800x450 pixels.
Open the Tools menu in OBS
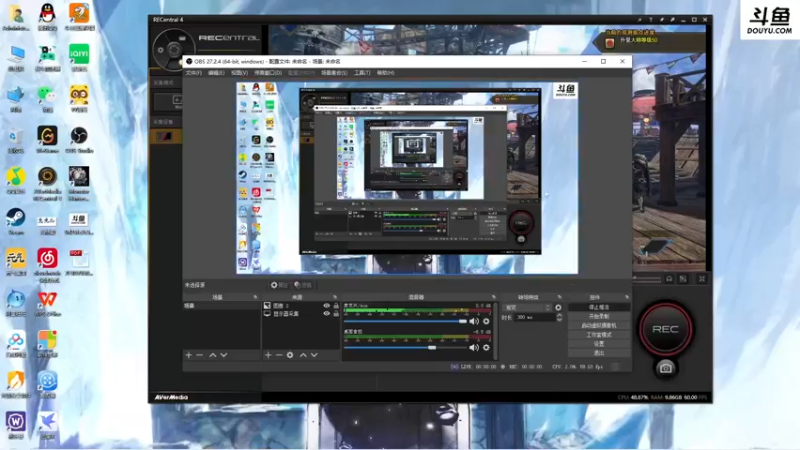(362, 73)
